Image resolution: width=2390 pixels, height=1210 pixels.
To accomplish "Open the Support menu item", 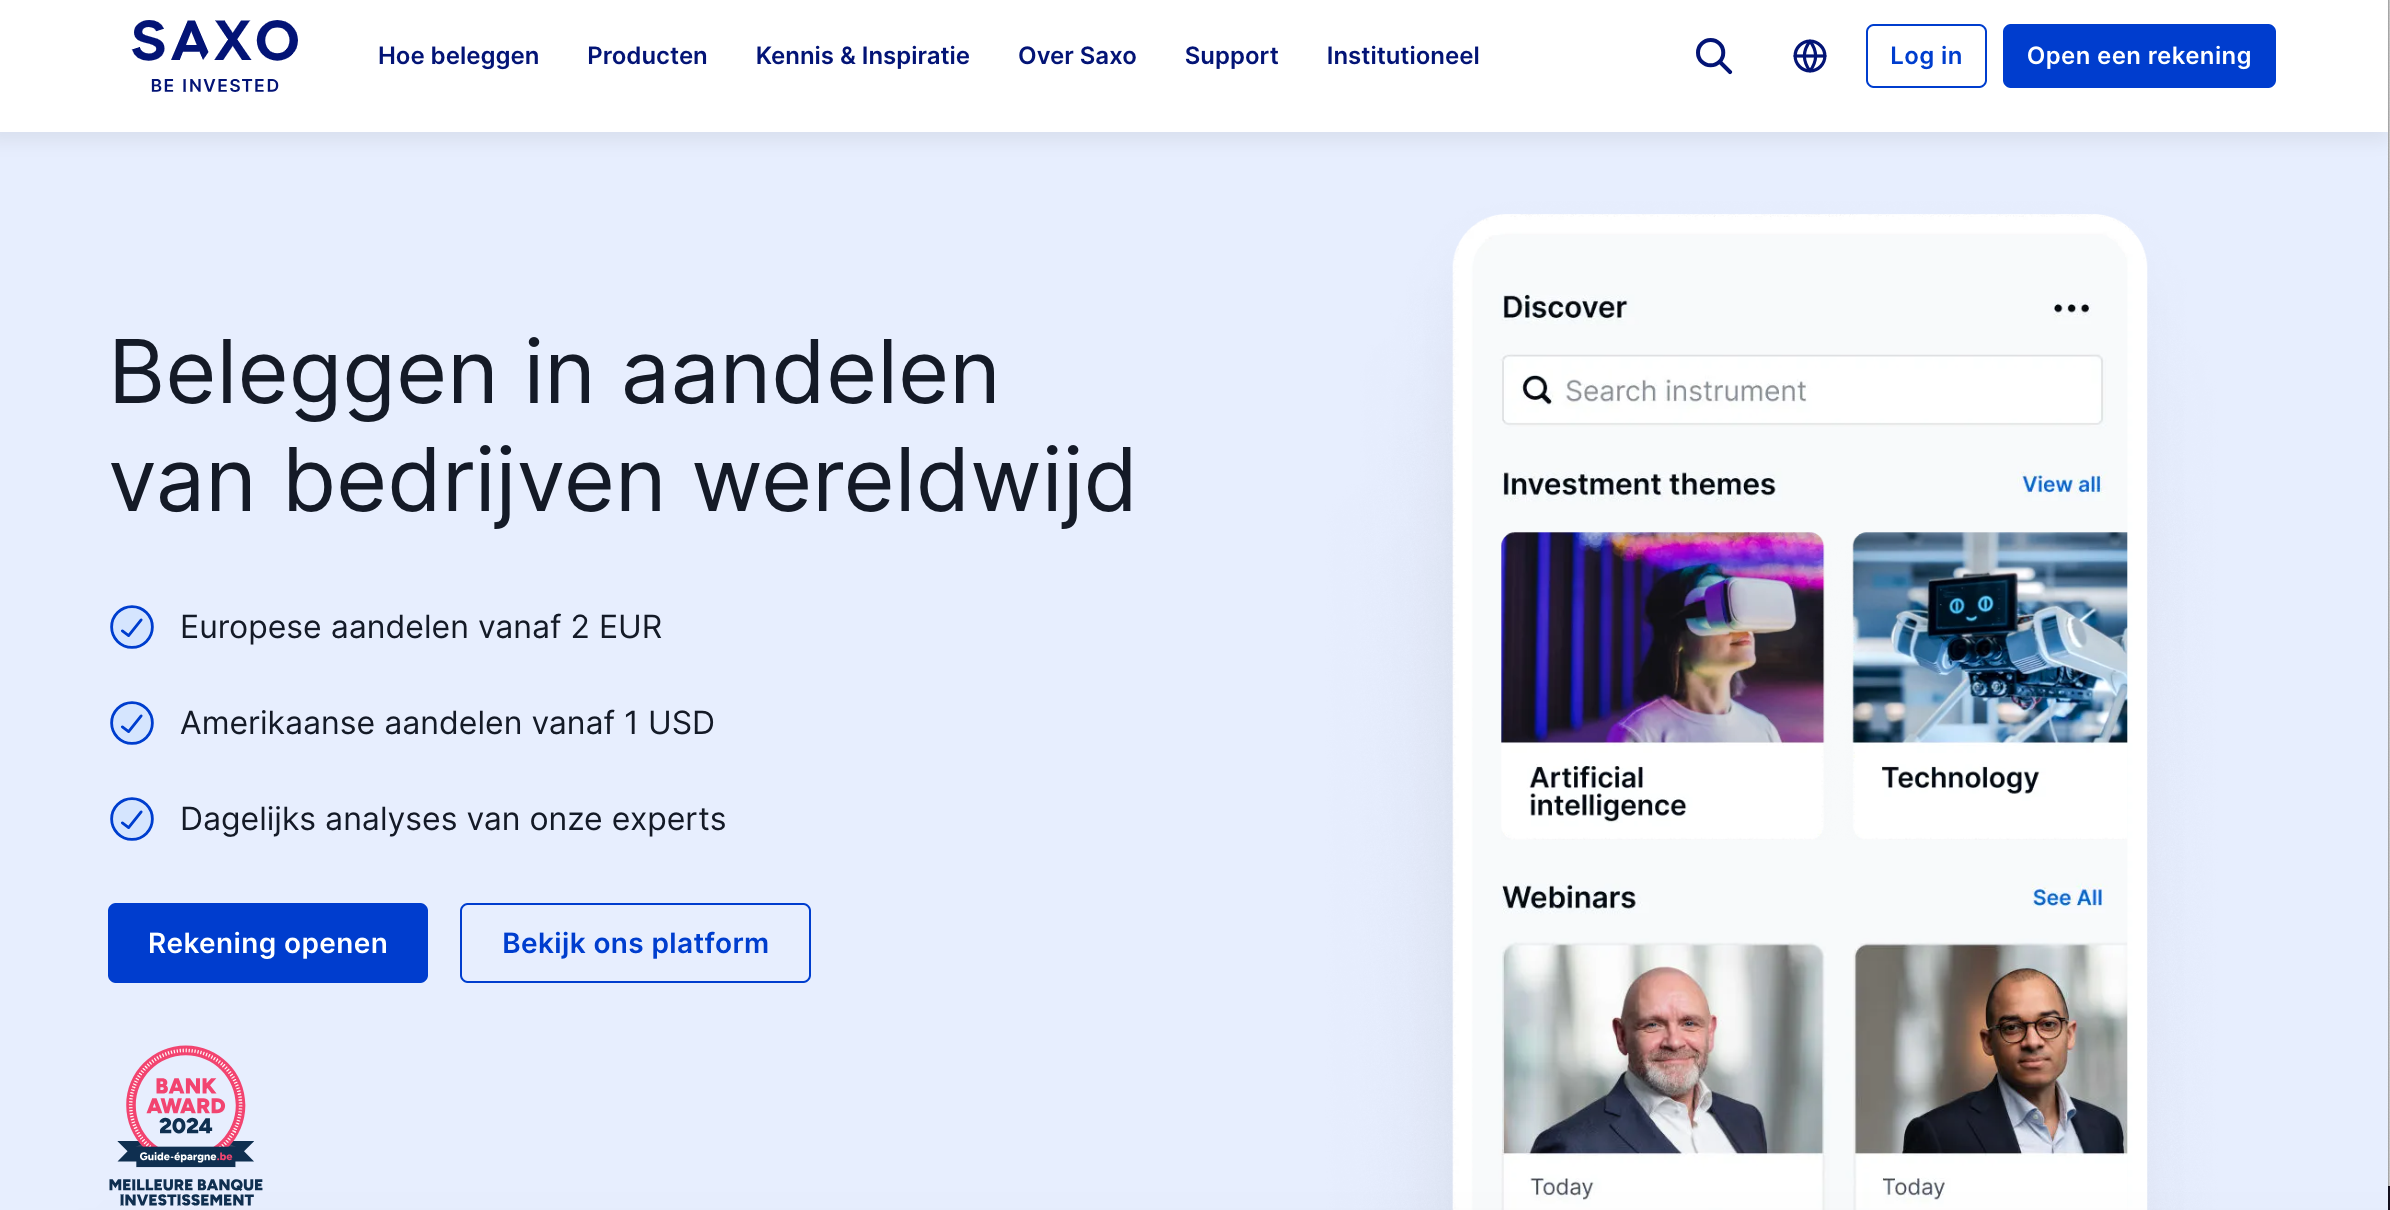I will [1231, 56].
